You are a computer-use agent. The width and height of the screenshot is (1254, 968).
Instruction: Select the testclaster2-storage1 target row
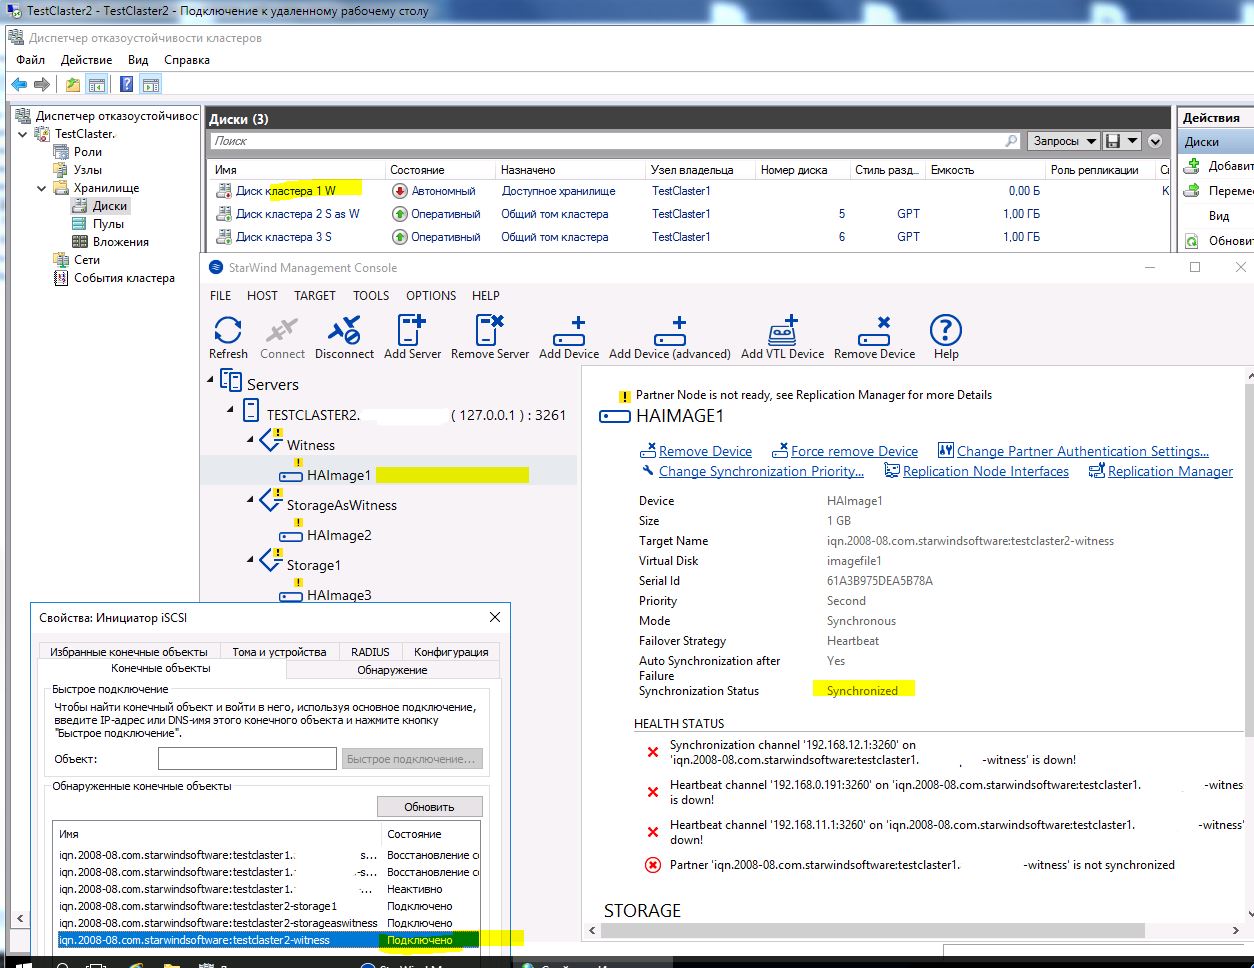(266, 906)
